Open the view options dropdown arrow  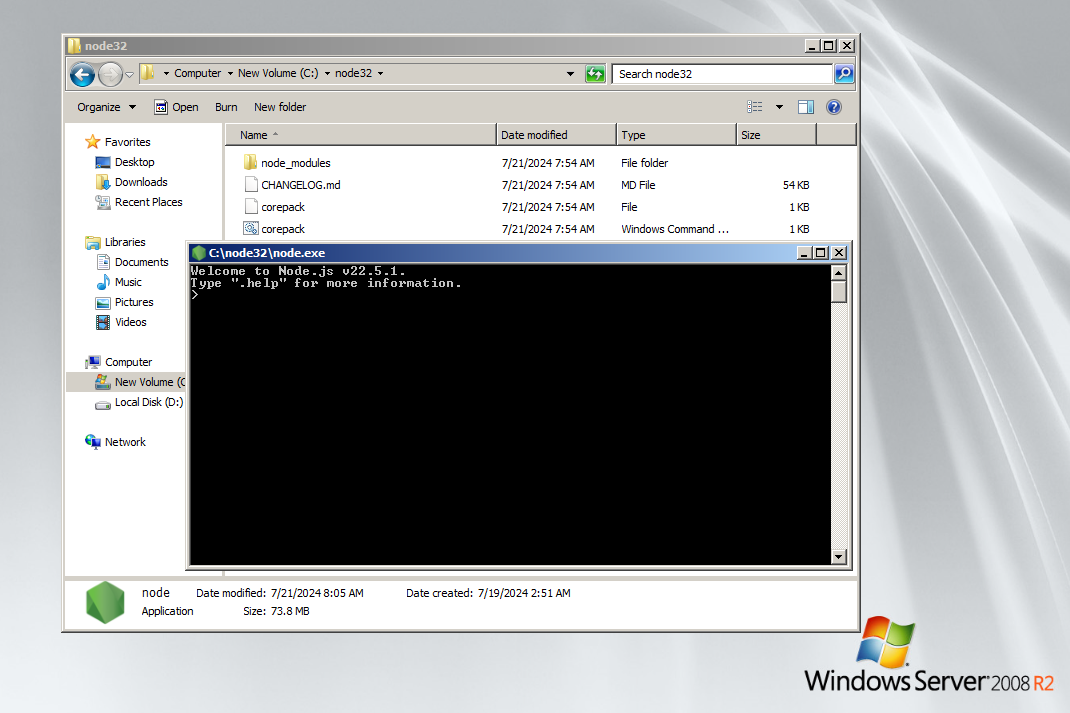pos(779,107)
